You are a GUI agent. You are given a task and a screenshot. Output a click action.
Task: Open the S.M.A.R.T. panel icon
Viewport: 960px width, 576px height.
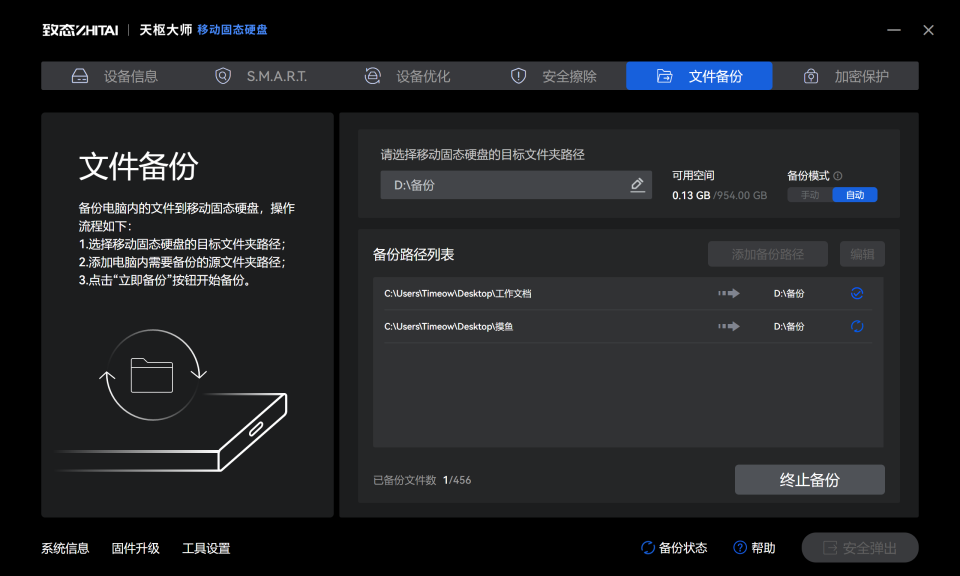(222, 75)
